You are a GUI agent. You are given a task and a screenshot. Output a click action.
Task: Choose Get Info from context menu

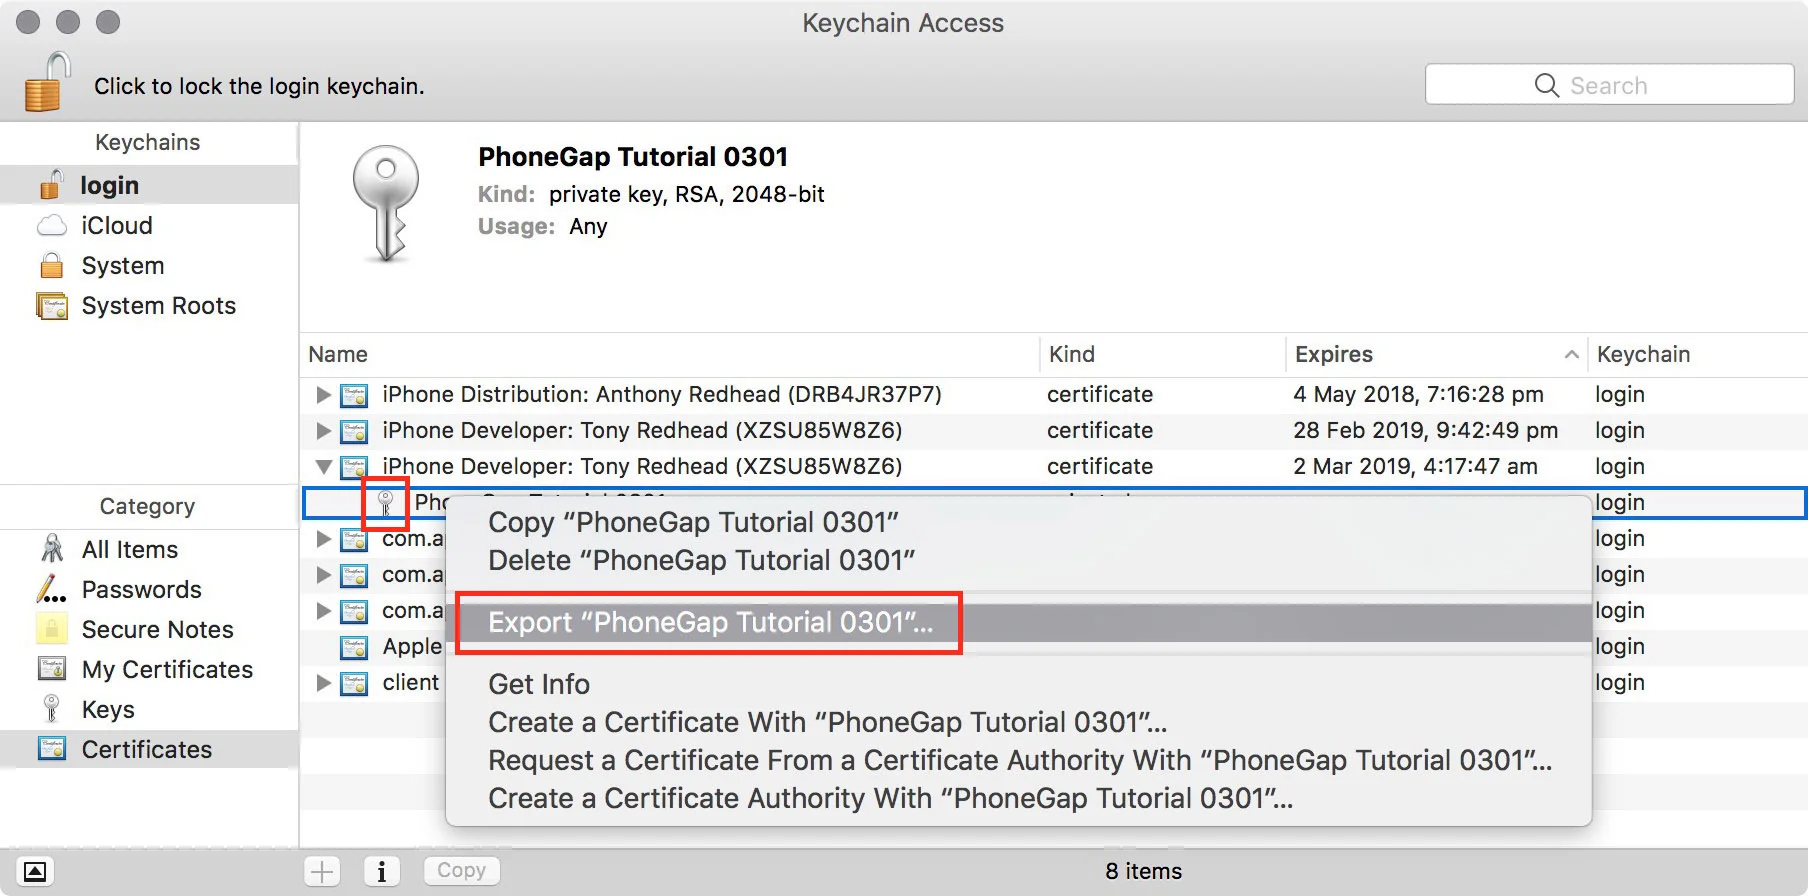(x=1018, y=684)
